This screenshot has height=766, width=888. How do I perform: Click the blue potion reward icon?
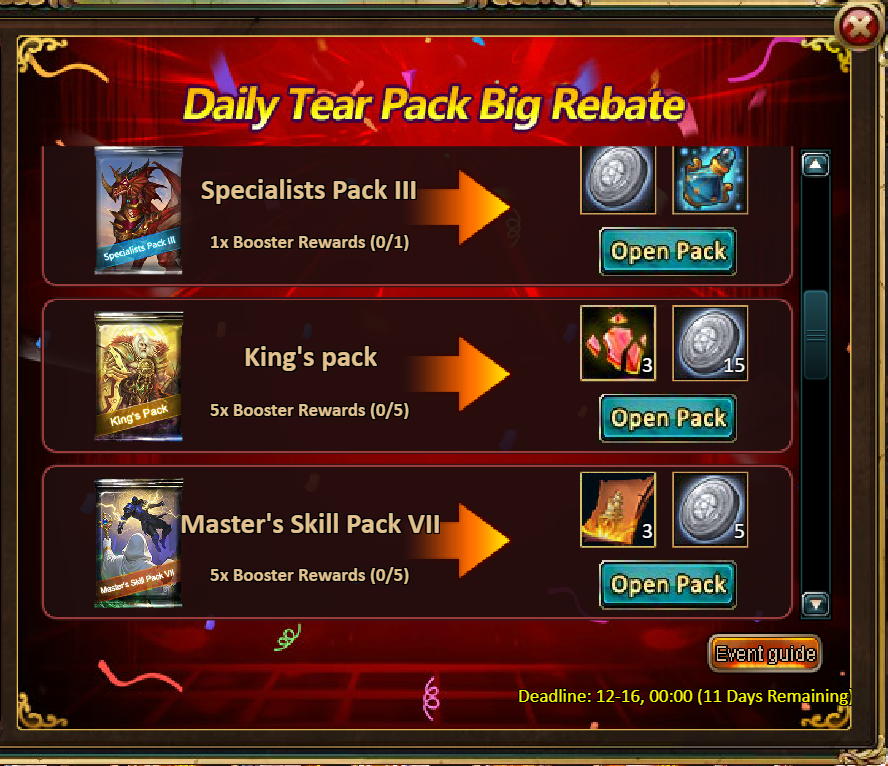710,180
